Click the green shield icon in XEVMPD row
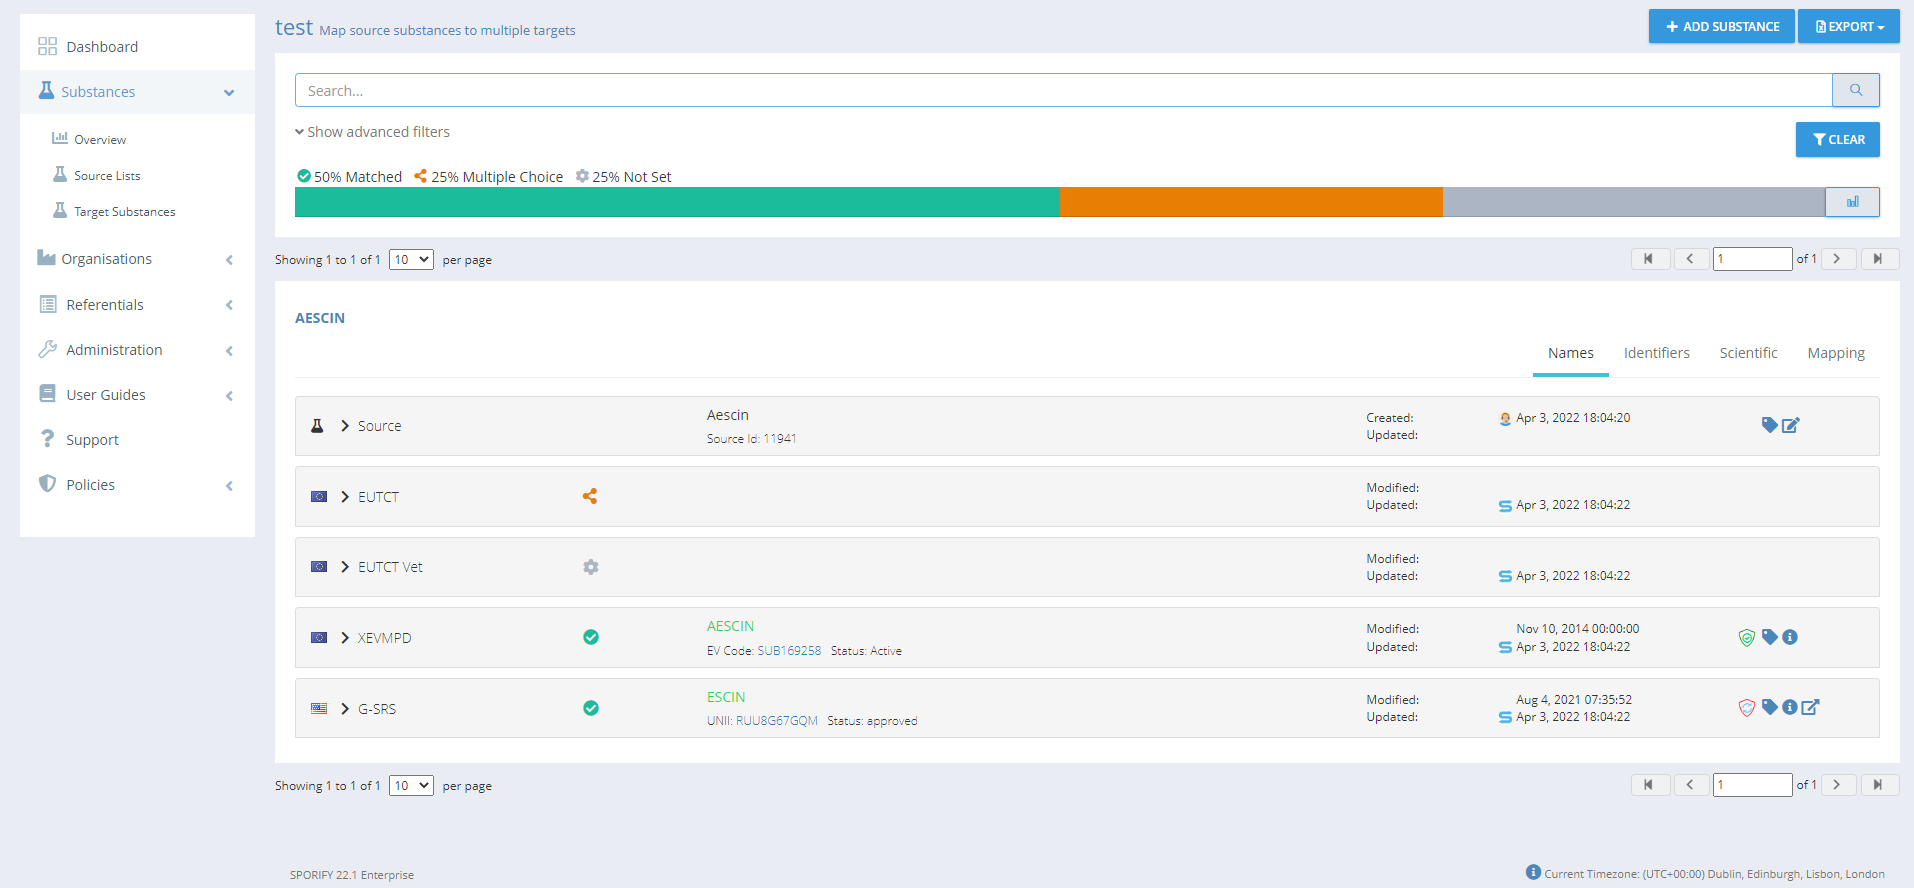1914x888 pixels. (1746, 638)
